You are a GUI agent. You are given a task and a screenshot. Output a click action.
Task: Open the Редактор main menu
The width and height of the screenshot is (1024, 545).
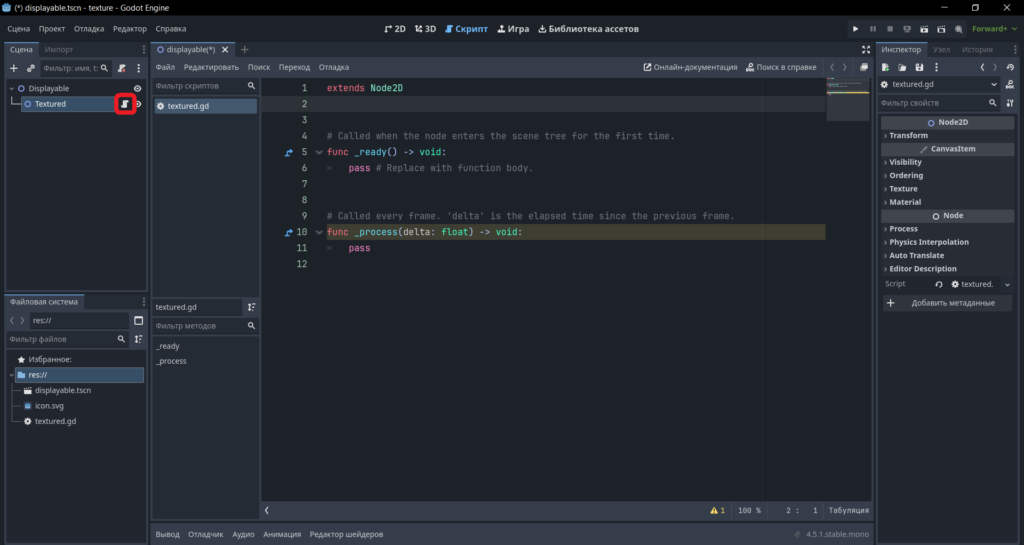point(129,29)
